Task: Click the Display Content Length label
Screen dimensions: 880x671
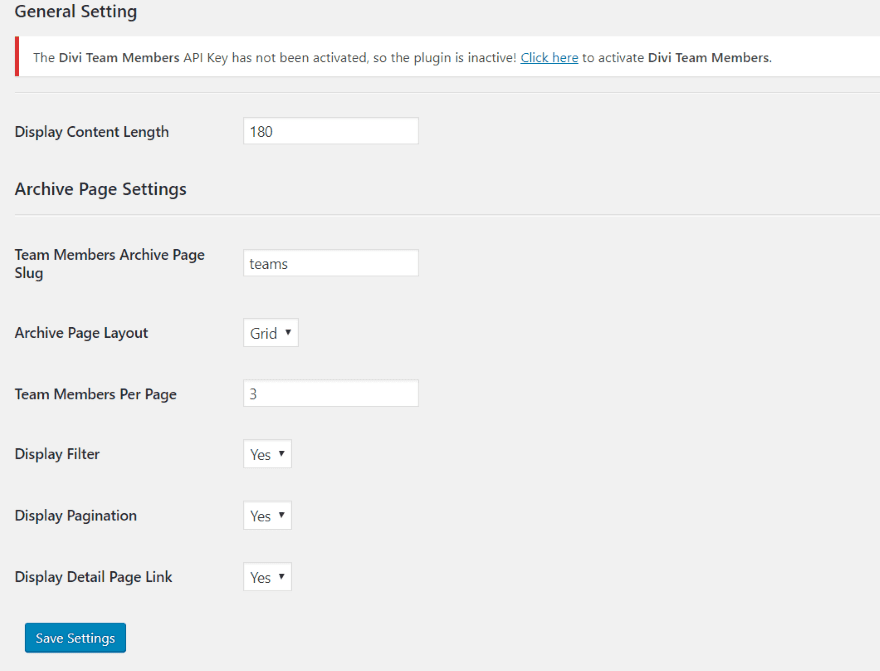Action: click(92, 132)
